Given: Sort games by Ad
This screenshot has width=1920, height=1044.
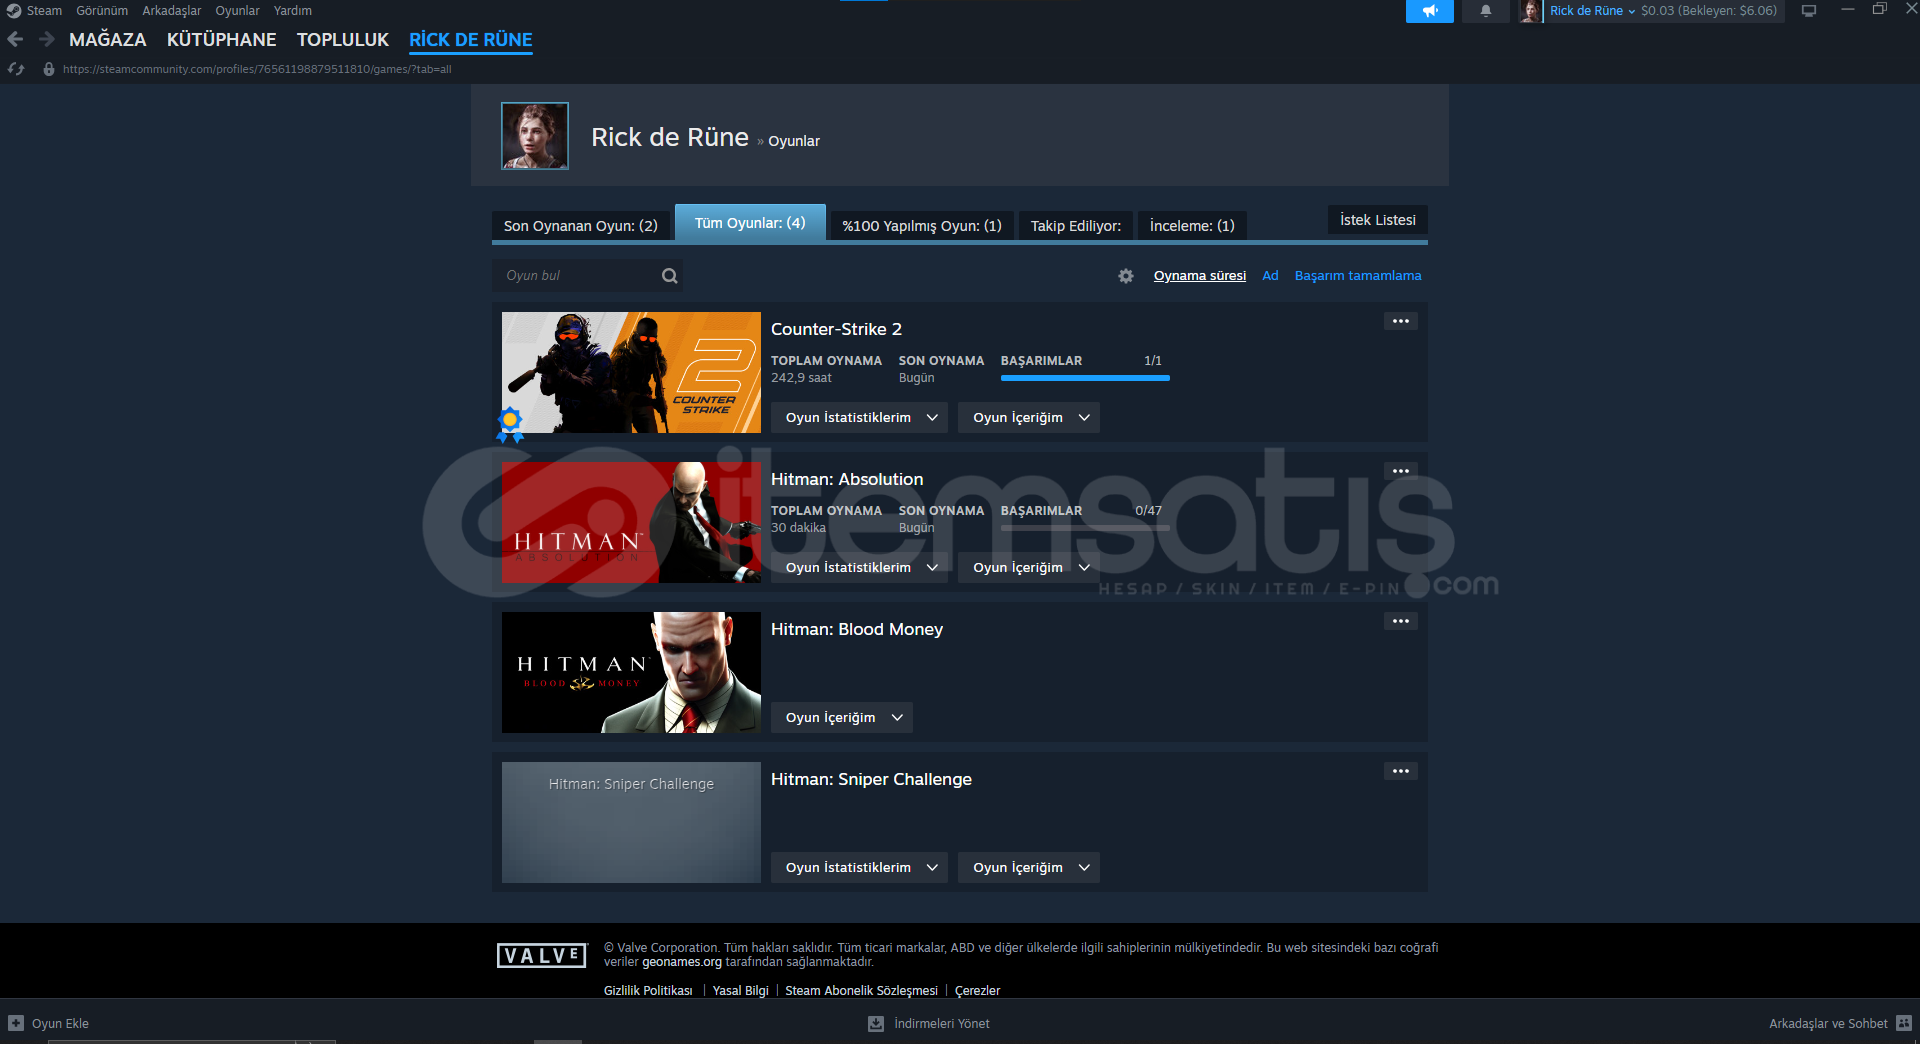Looking at the screenshot, I should tap(1270, 276).
